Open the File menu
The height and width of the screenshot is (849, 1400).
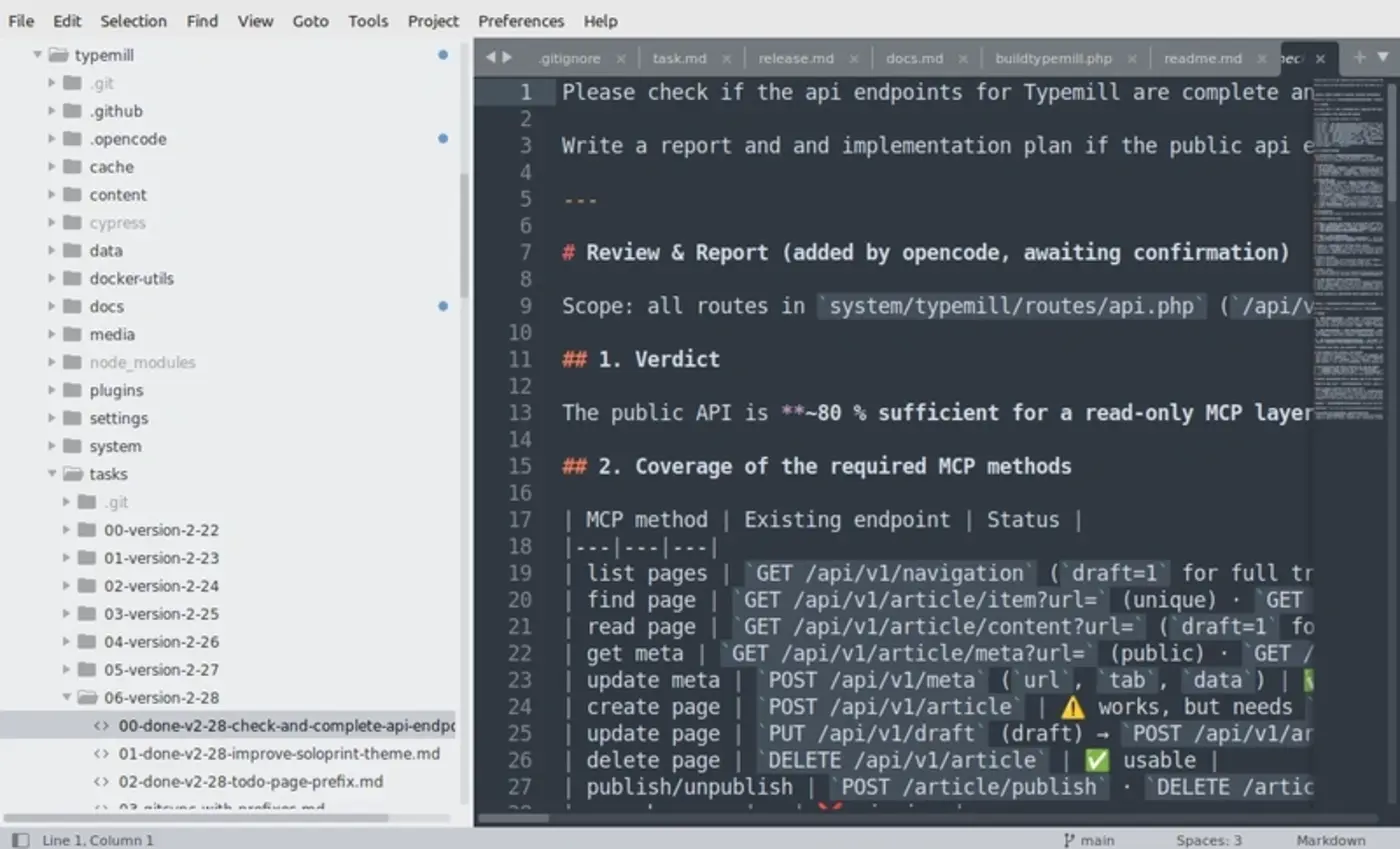click(21, 21)
